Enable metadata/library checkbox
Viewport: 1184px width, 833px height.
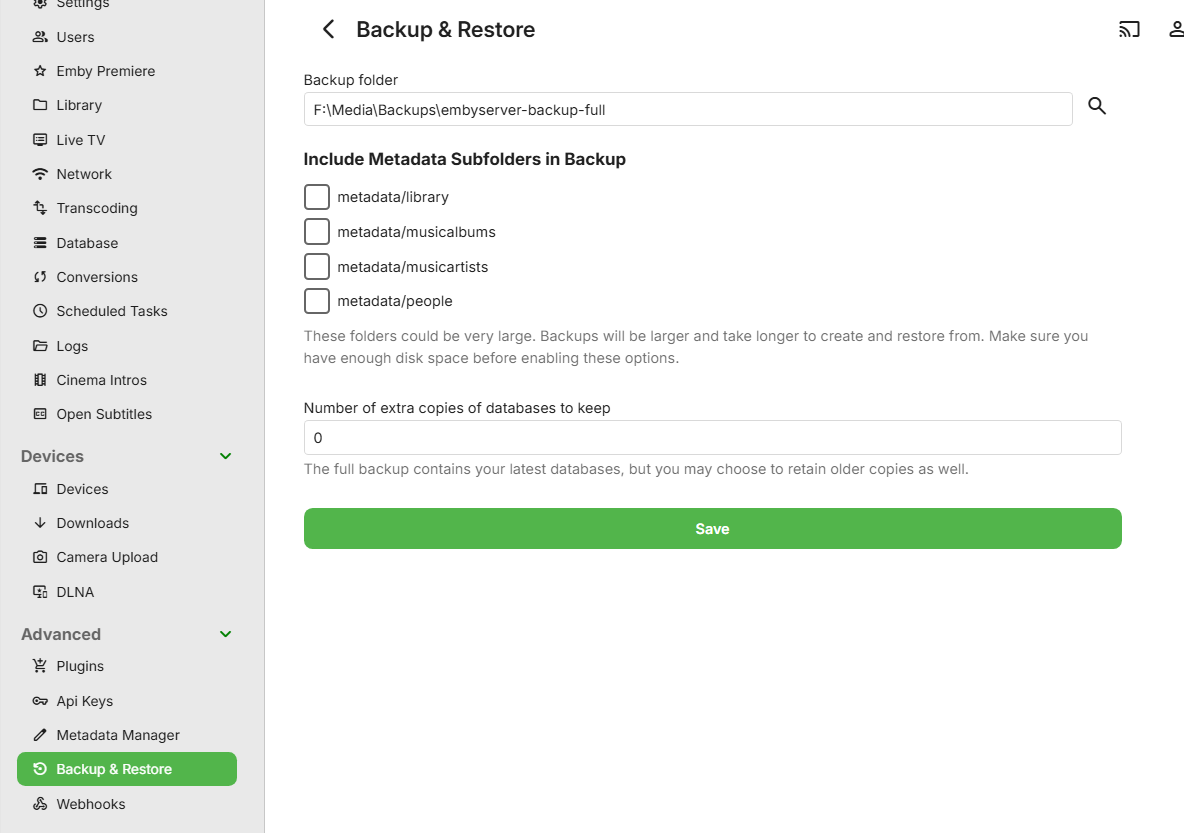coord(317,197)
